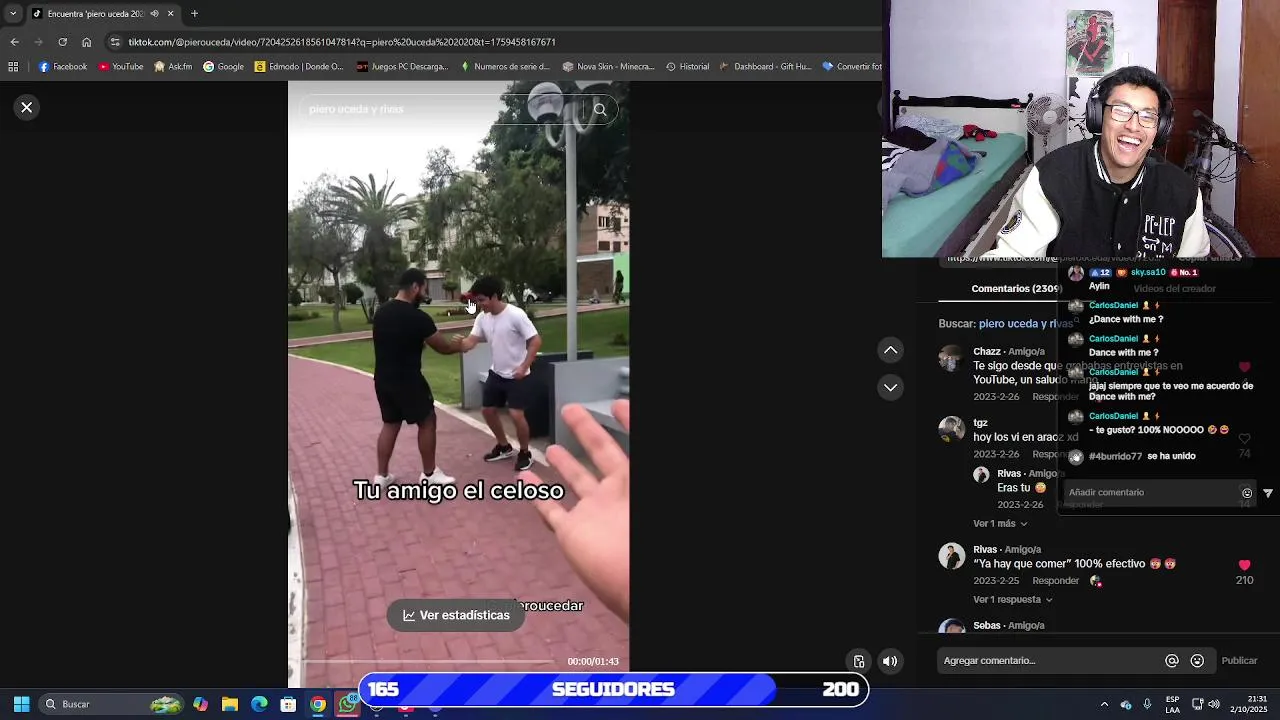Open Chazz's profile avatar
1280x720 pixels.
click(x=951, y=358)
